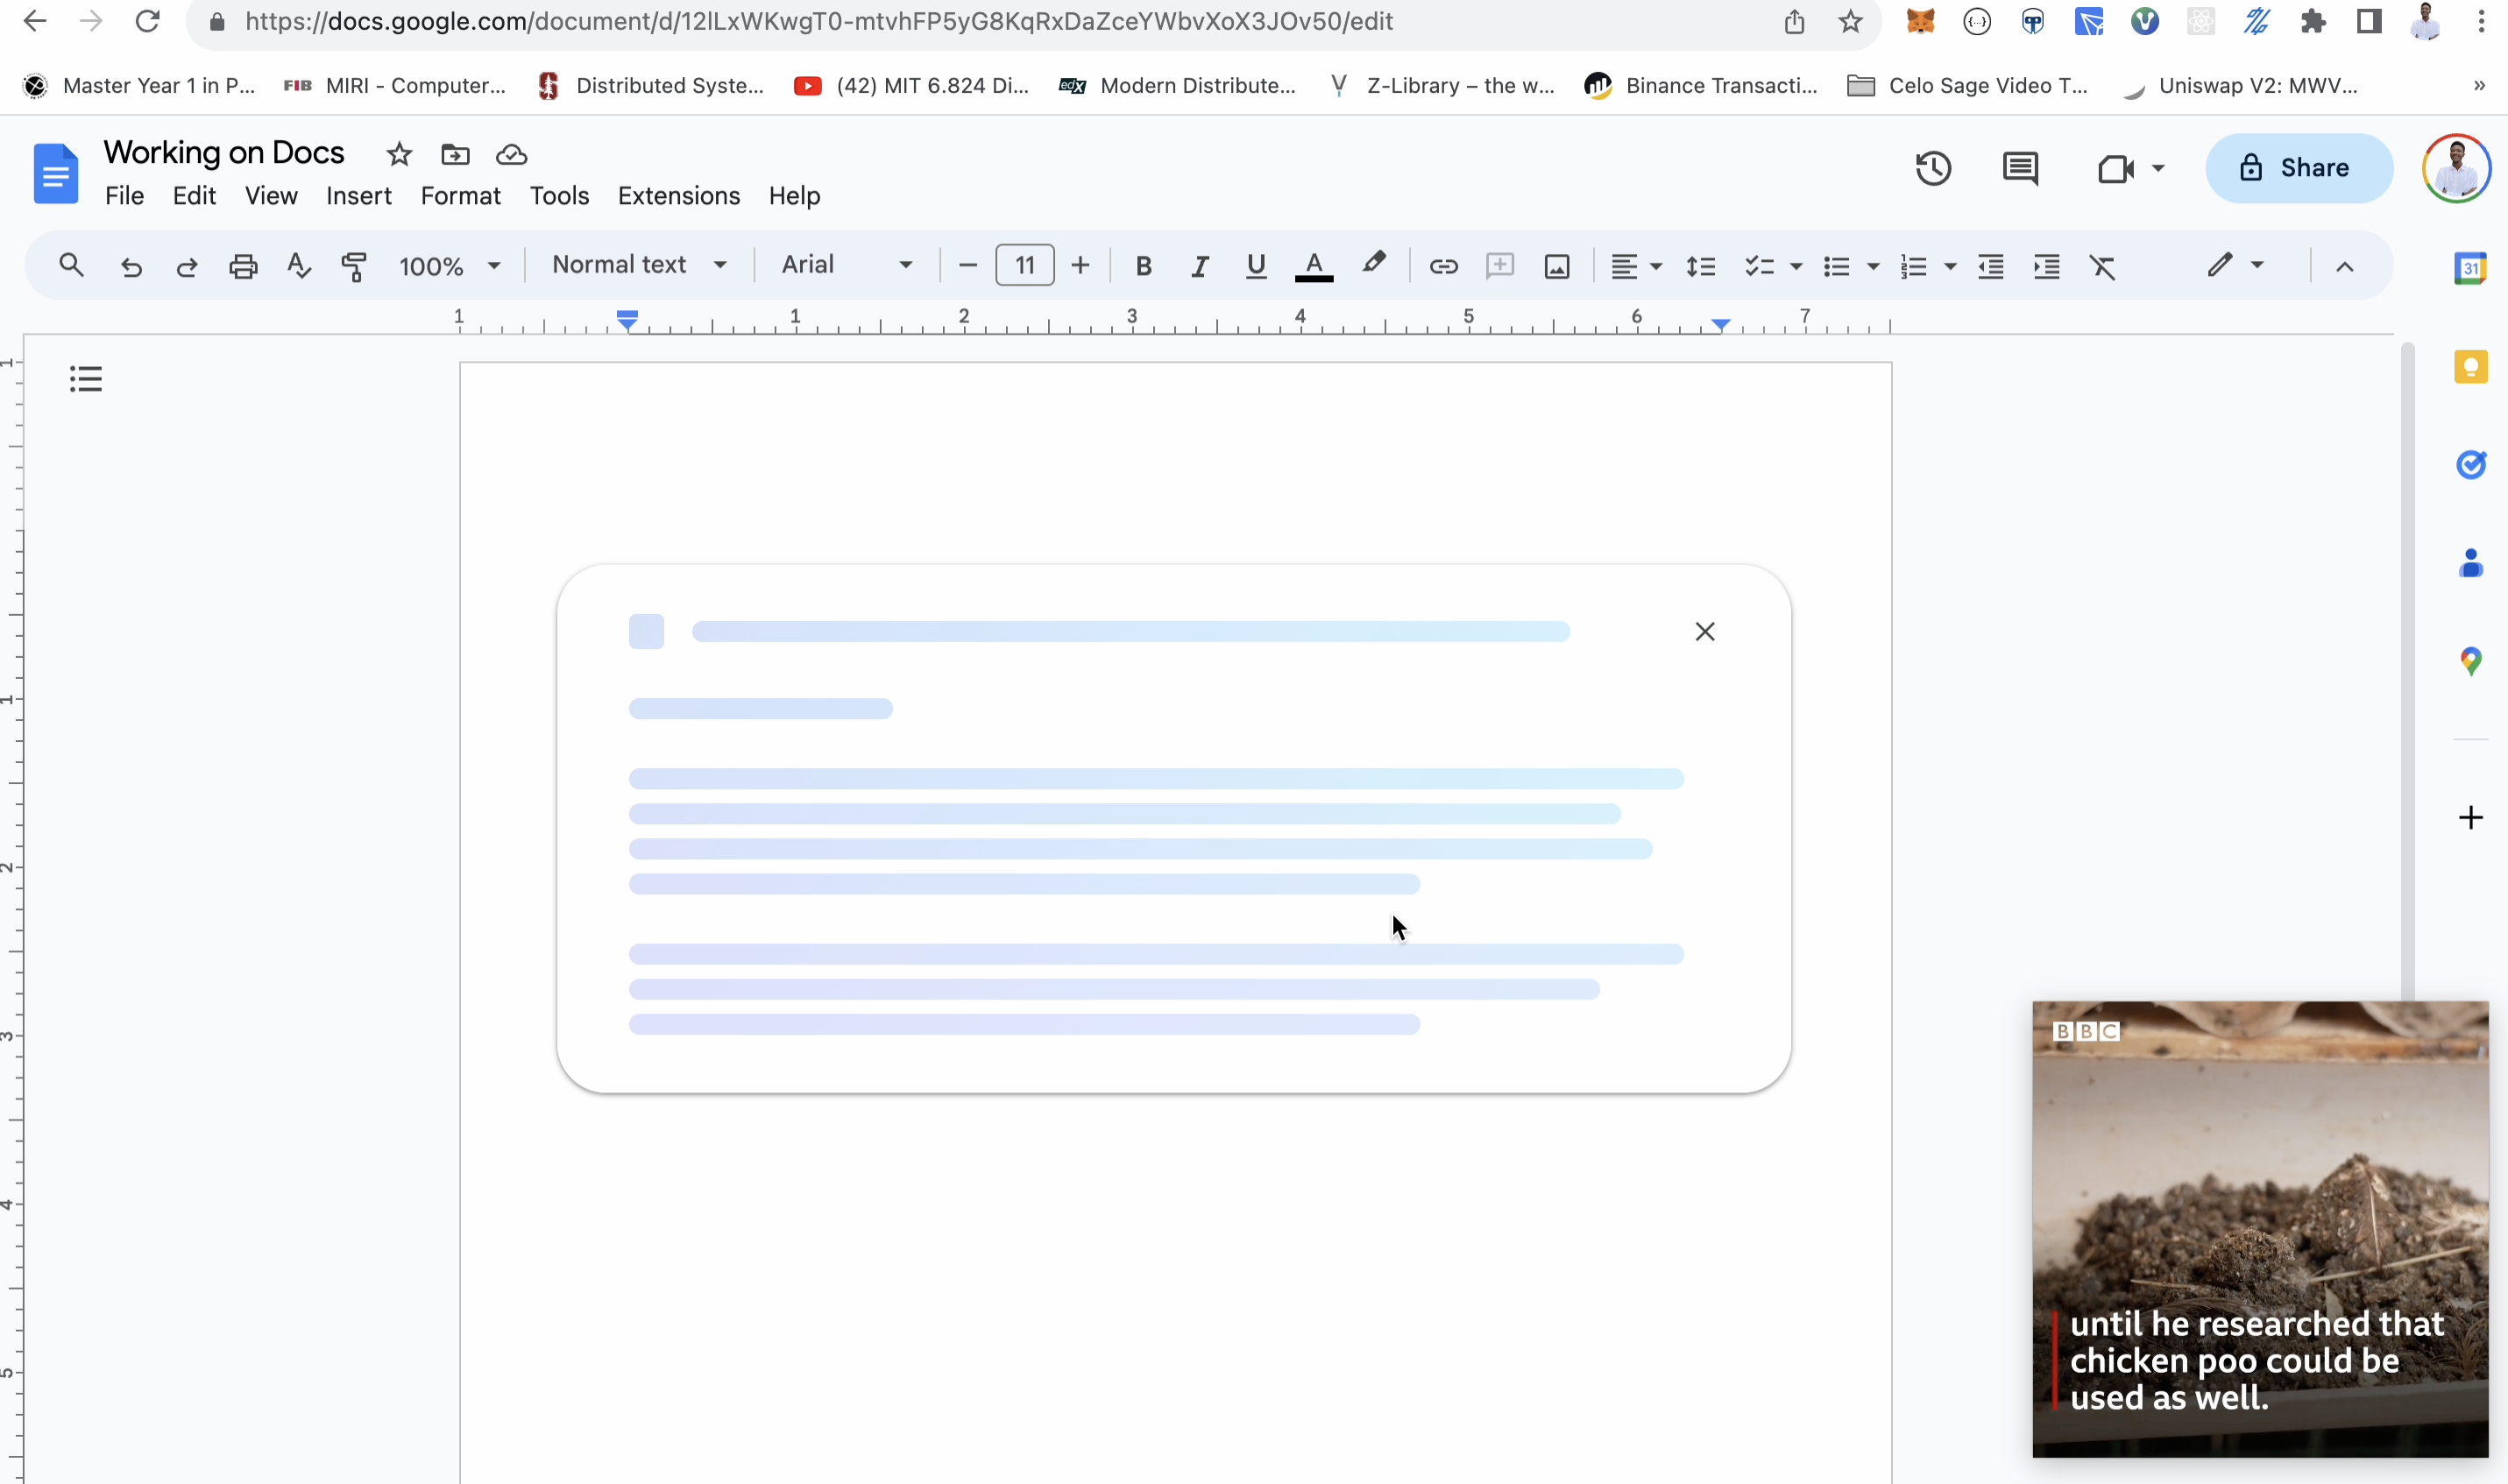Click clear formatting icon

(2102, 266)
